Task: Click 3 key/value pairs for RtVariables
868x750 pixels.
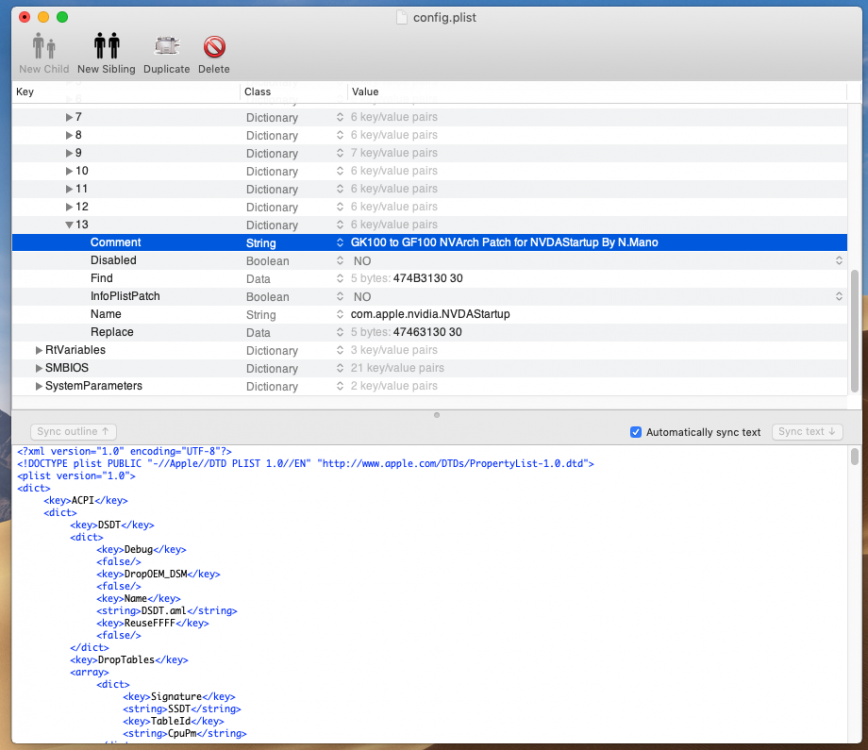Action: point(394,350)
